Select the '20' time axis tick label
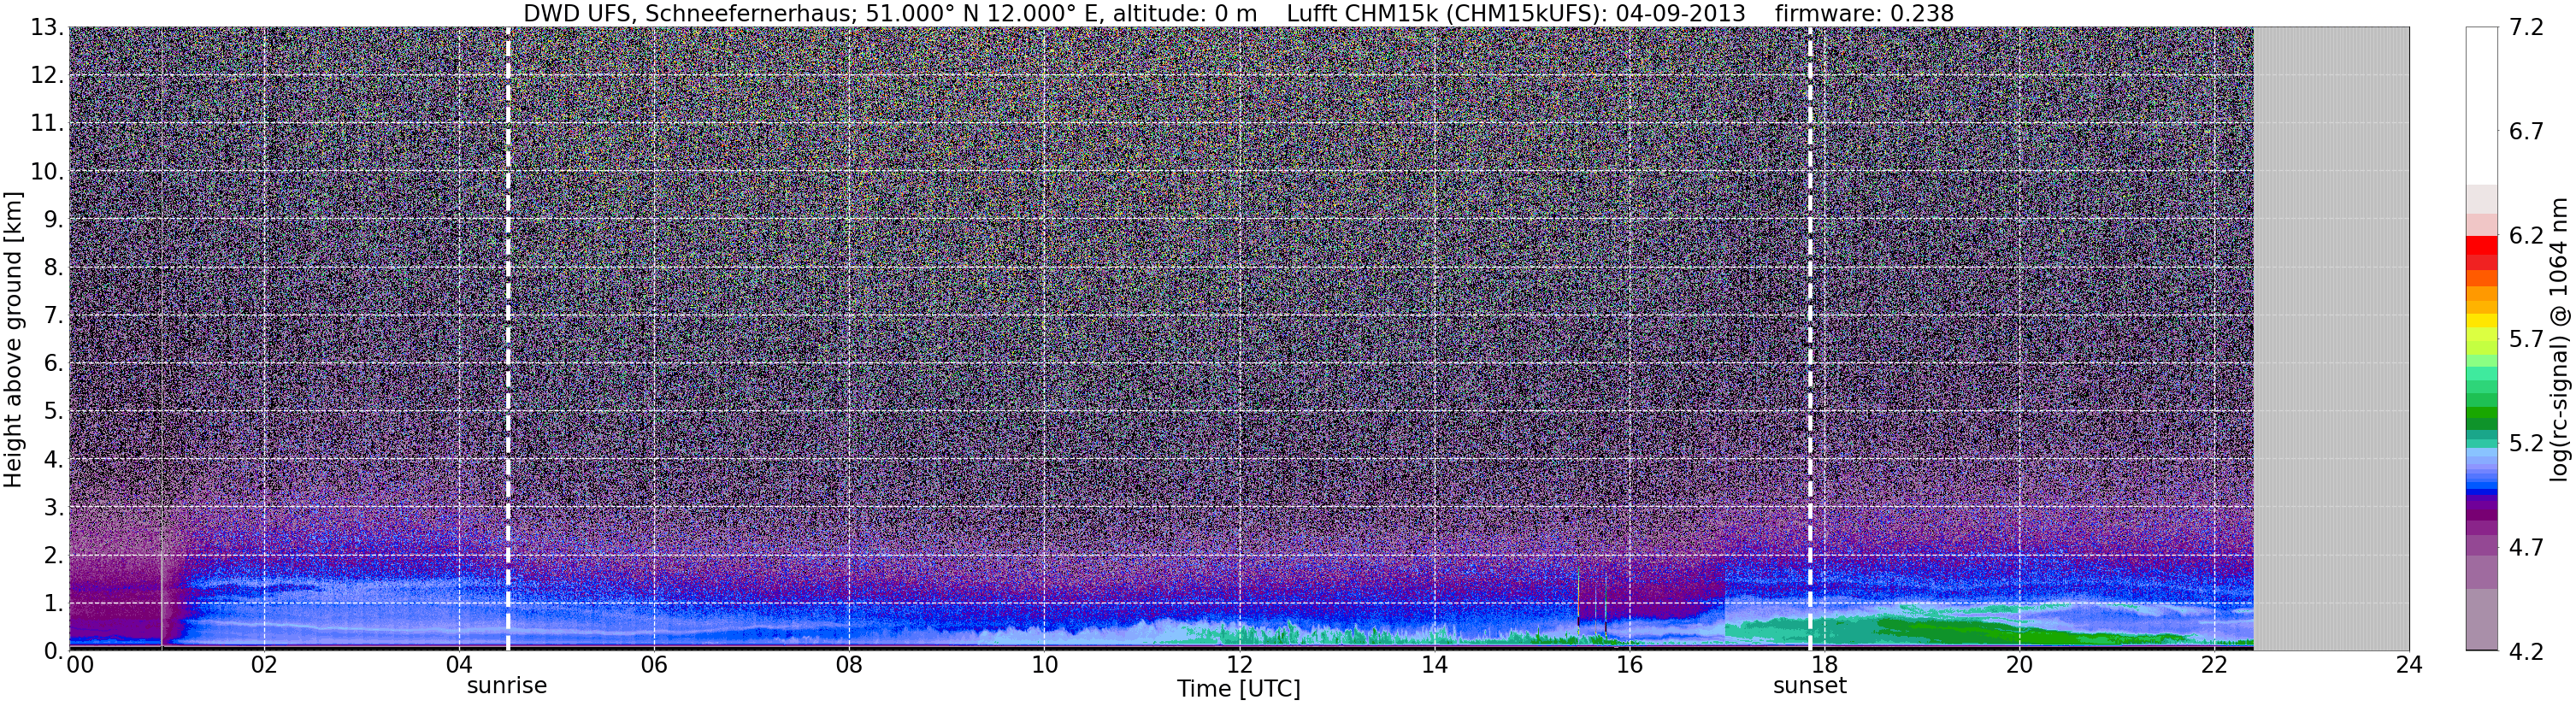This screenshot has height=706, width=2576. [2019, 665]
